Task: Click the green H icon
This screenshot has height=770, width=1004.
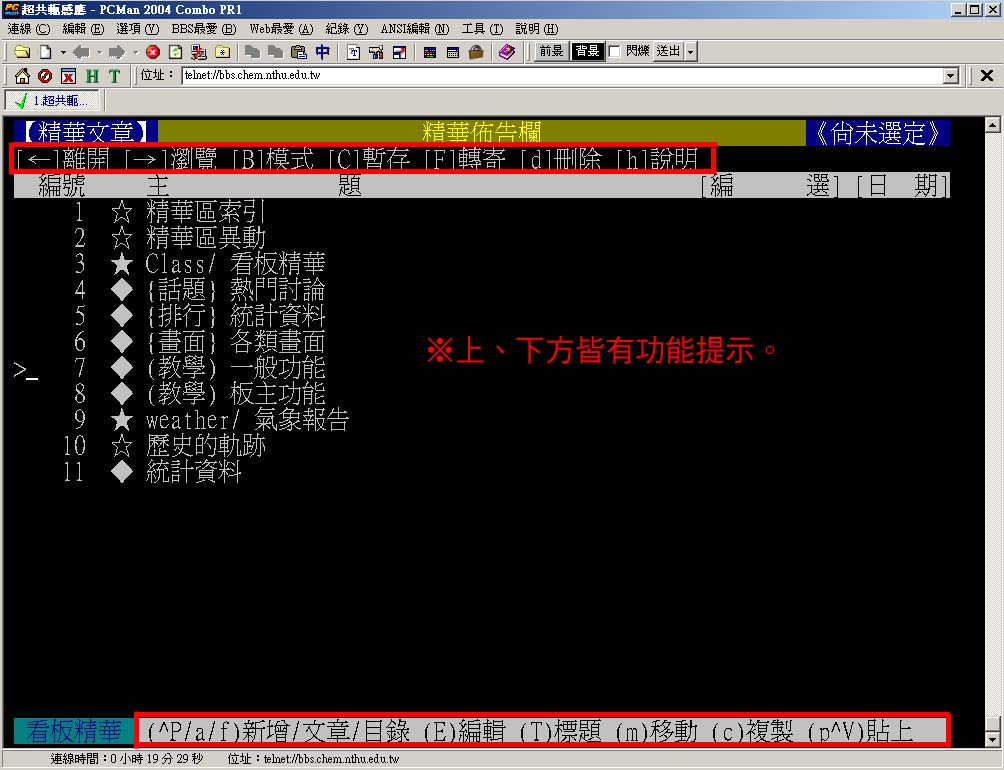Action: tap(91, 76)
